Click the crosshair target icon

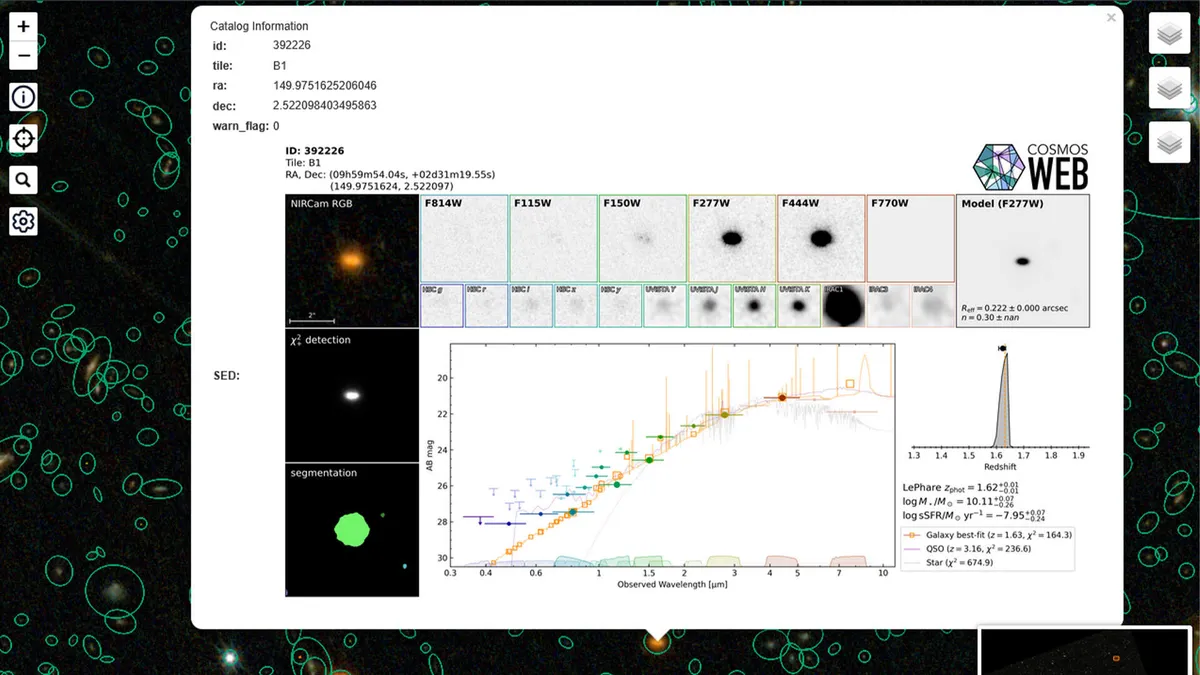point(24,138)
